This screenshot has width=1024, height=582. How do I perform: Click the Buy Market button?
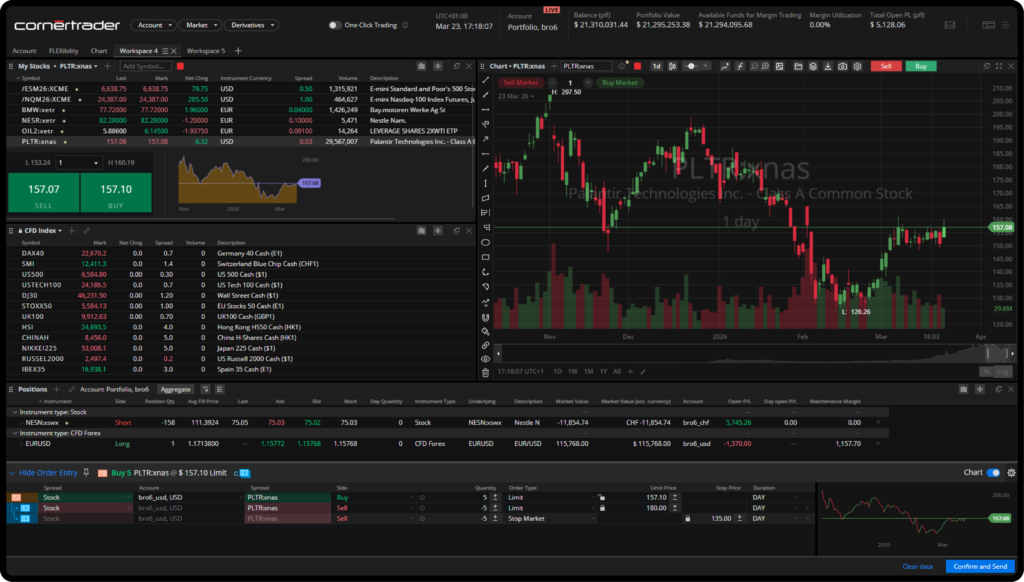pyautogui.click(x=620, y=83)
